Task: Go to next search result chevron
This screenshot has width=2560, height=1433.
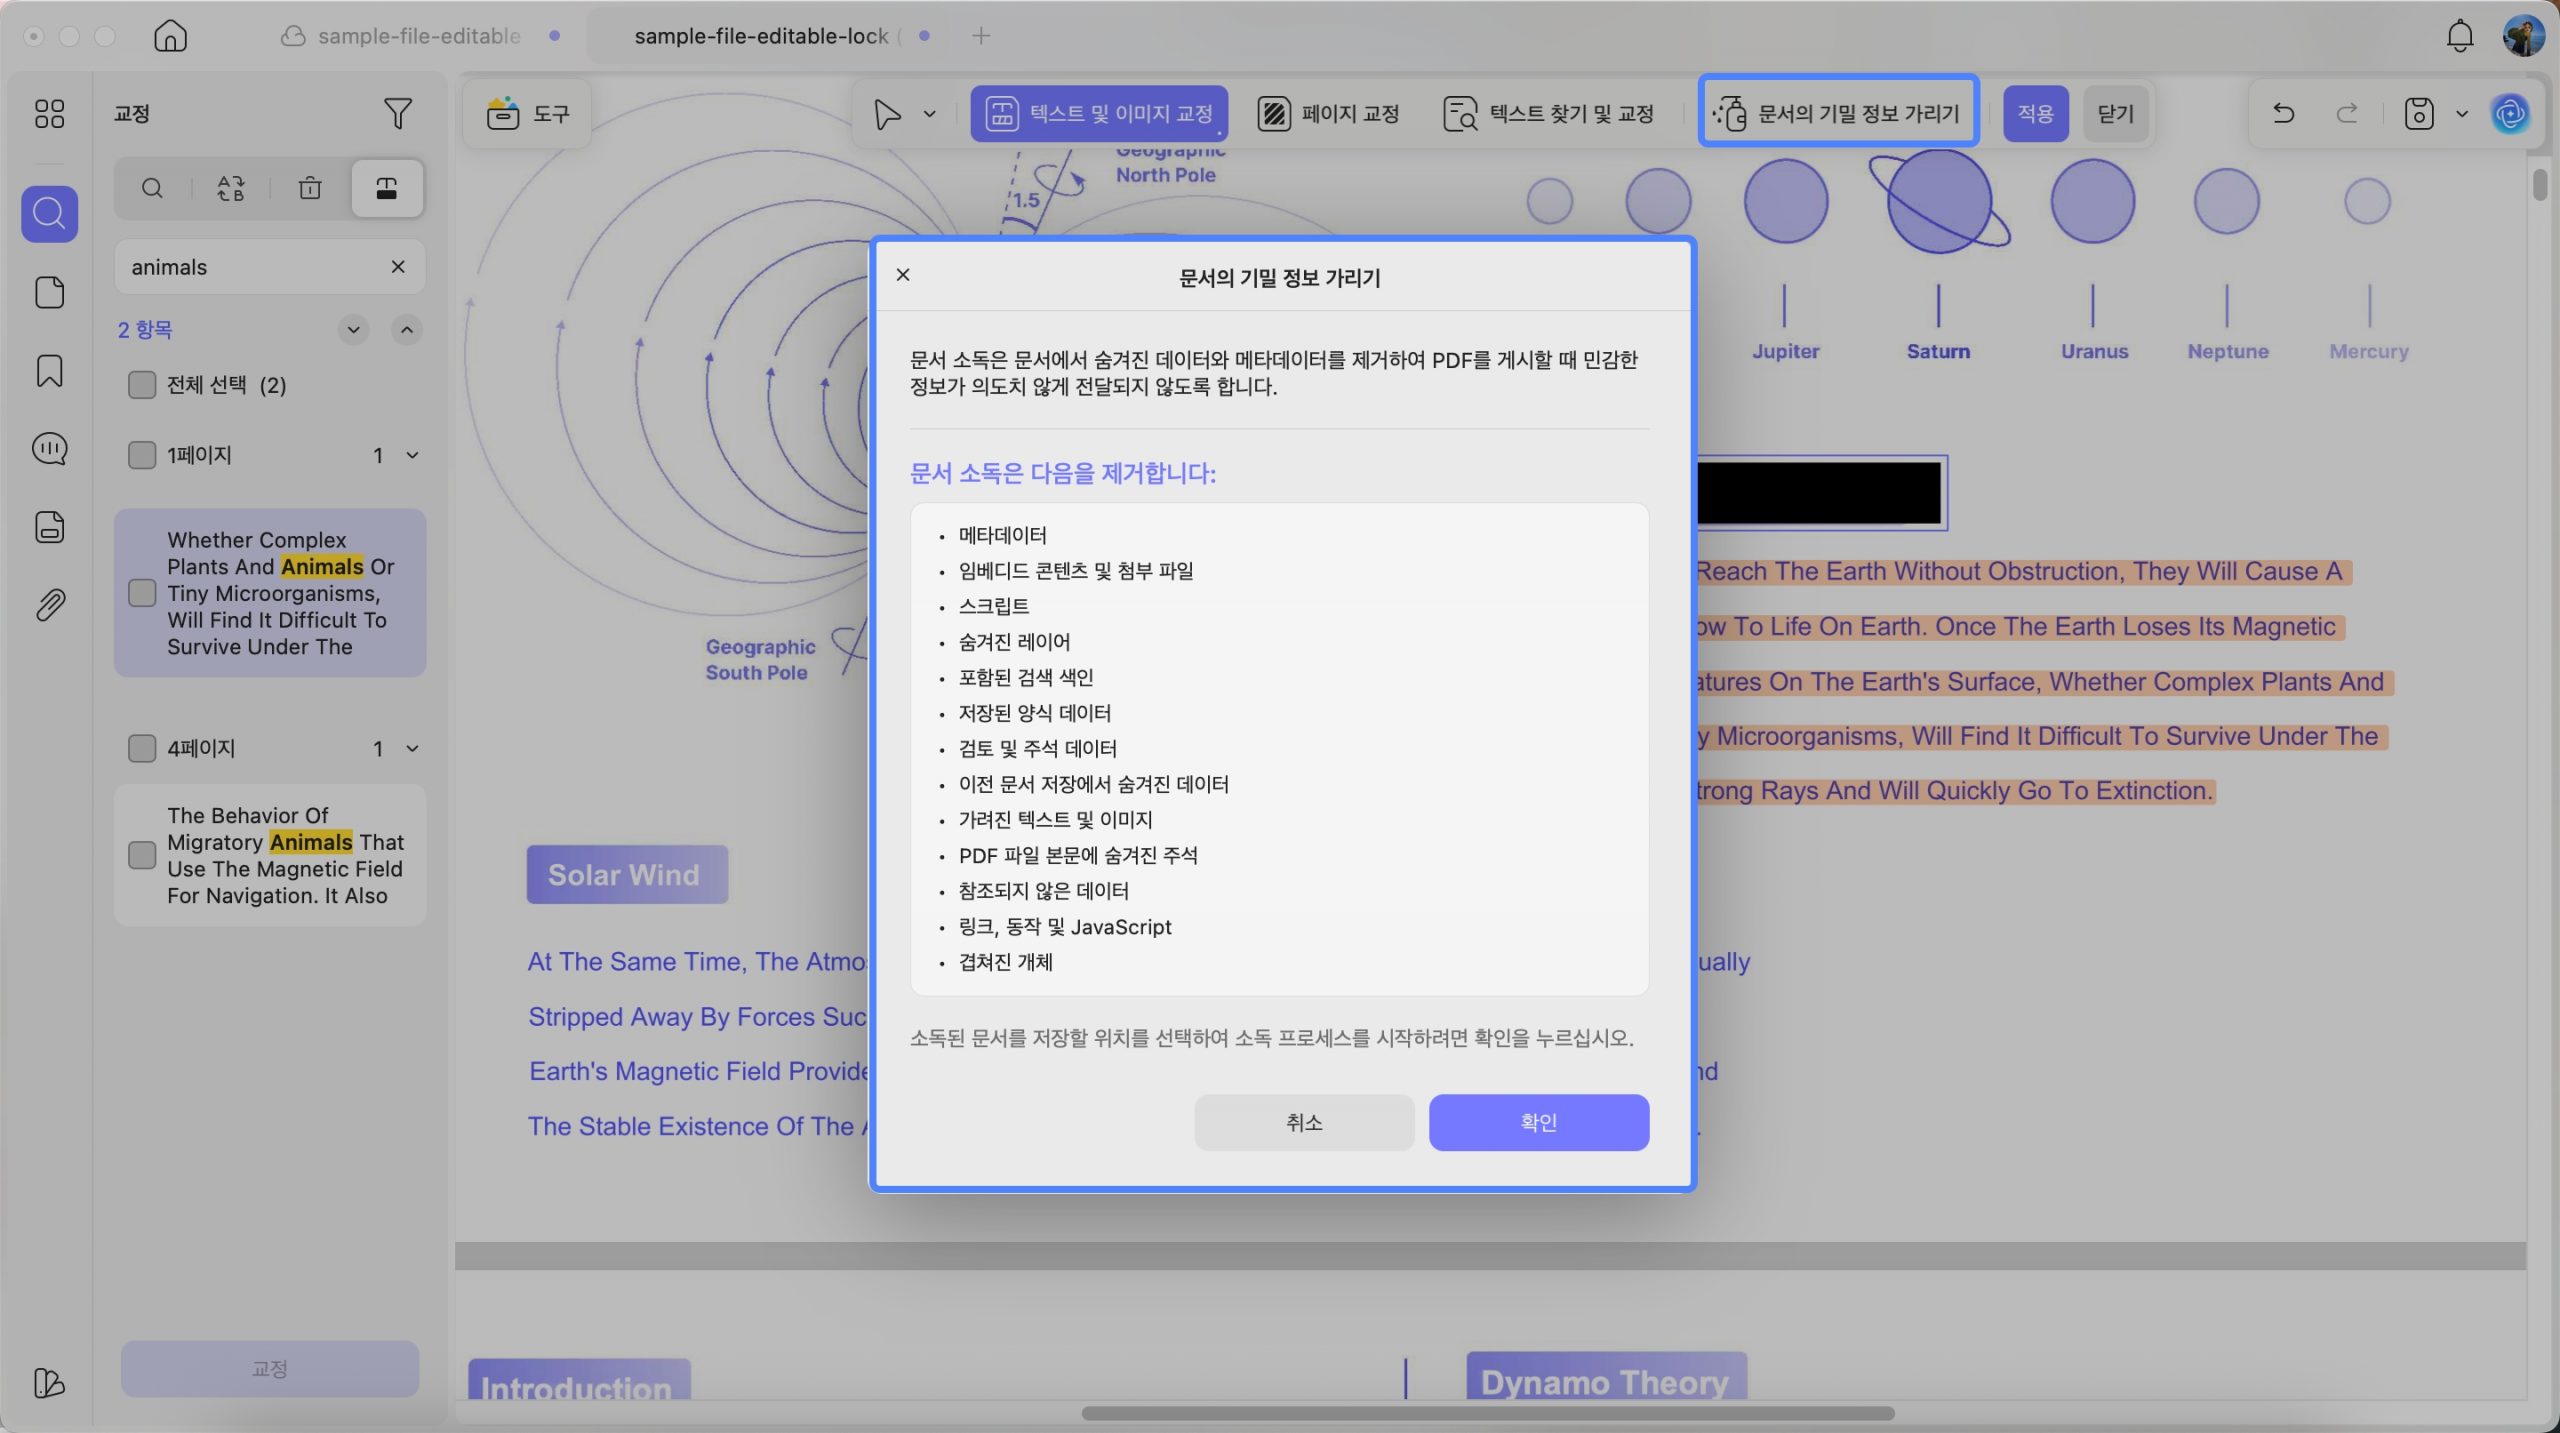Action: point(353,329)
